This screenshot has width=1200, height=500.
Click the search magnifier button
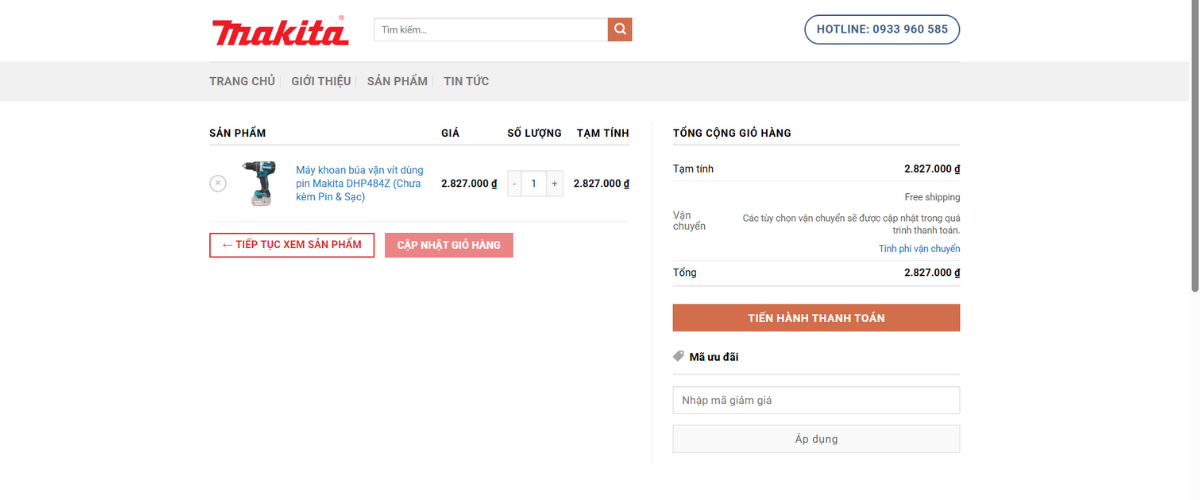pyautogui.click(x=620, y=29)
